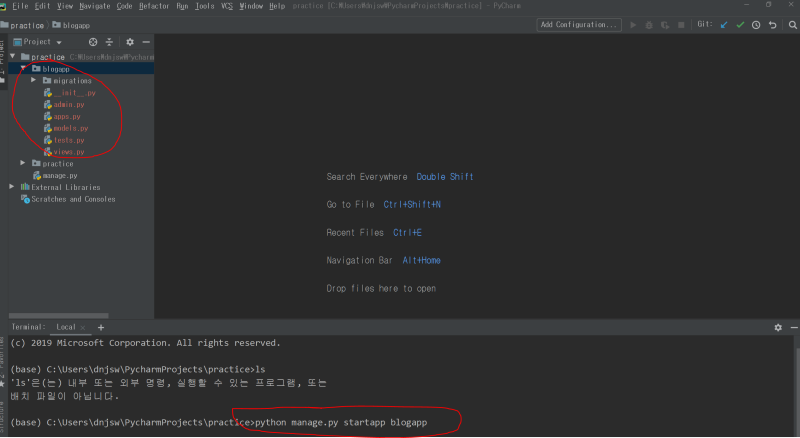
Task: Open the Project view dropdown
Action: point(37,42)
